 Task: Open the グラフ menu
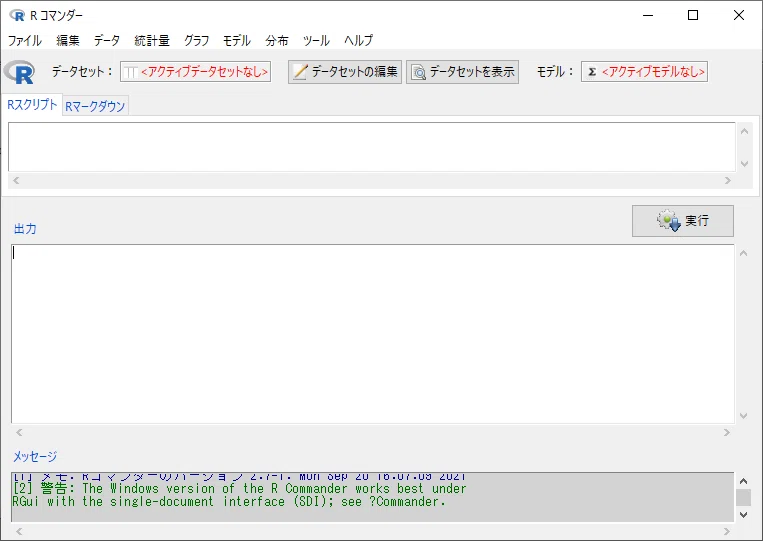tap(197, 40)
